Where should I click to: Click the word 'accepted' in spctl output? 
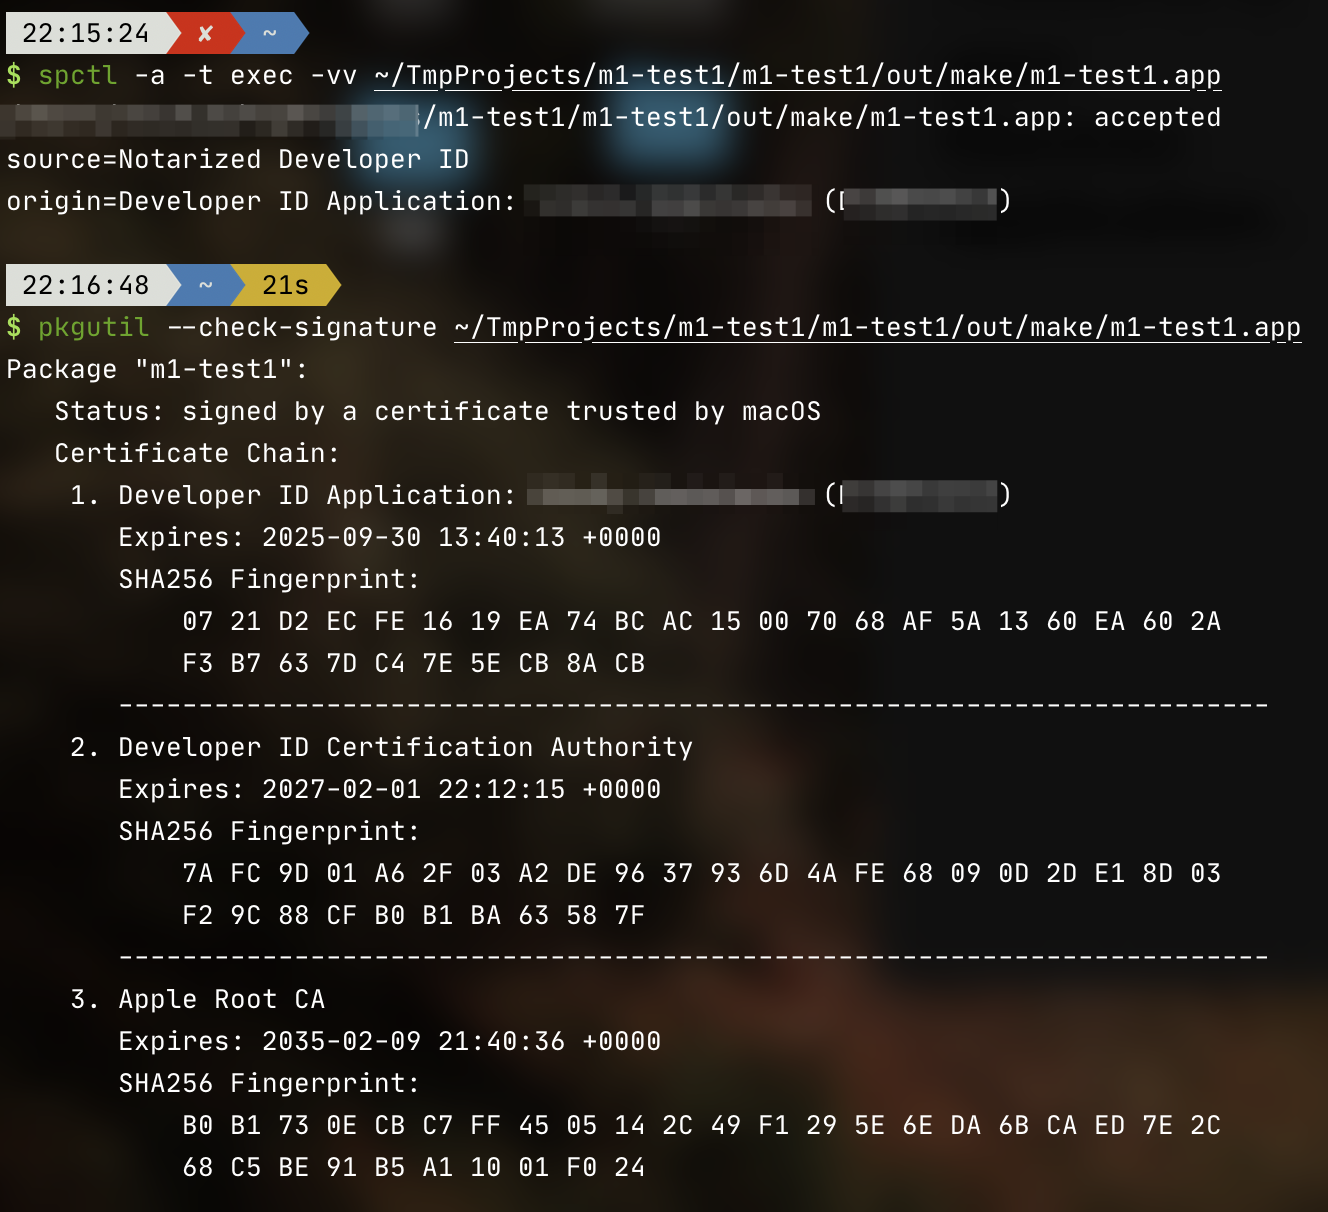coord(1158,118)
